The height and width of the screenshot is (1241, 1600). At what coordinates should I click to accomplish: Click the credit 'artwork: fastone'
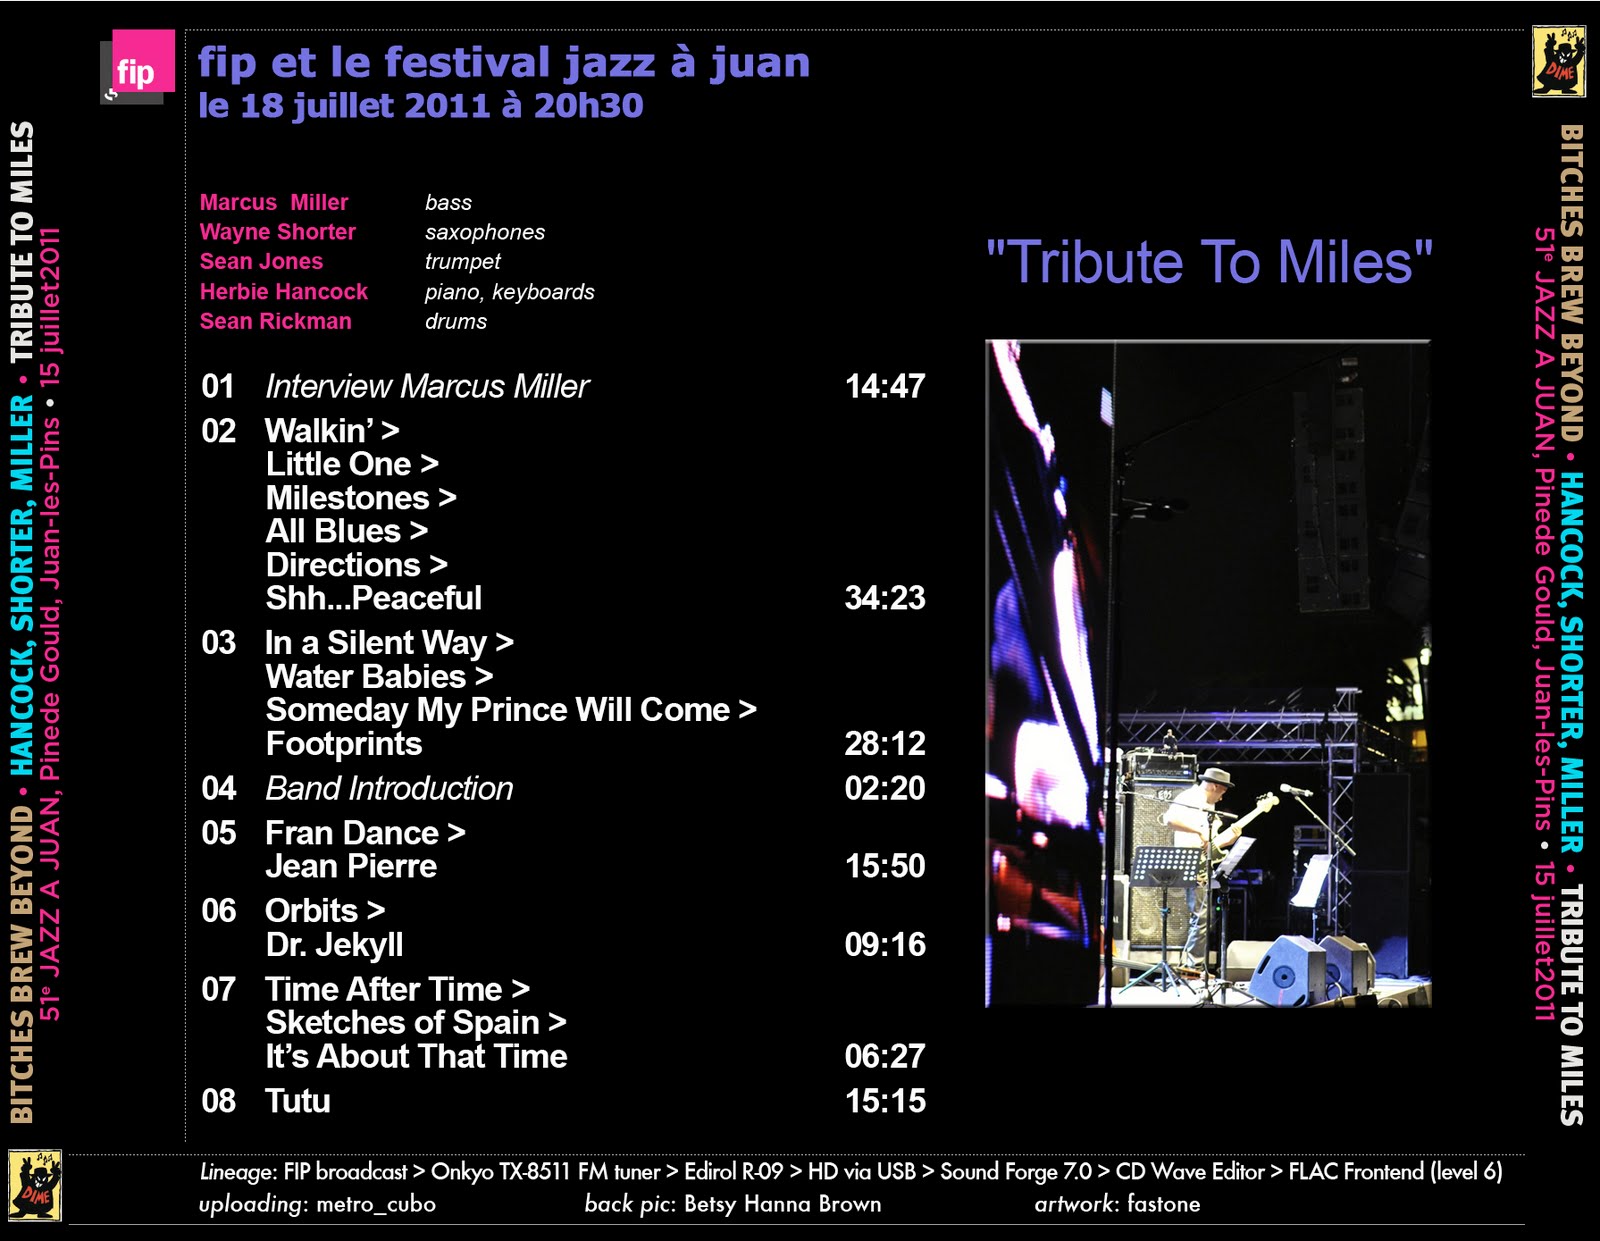pos(1117,1204)
